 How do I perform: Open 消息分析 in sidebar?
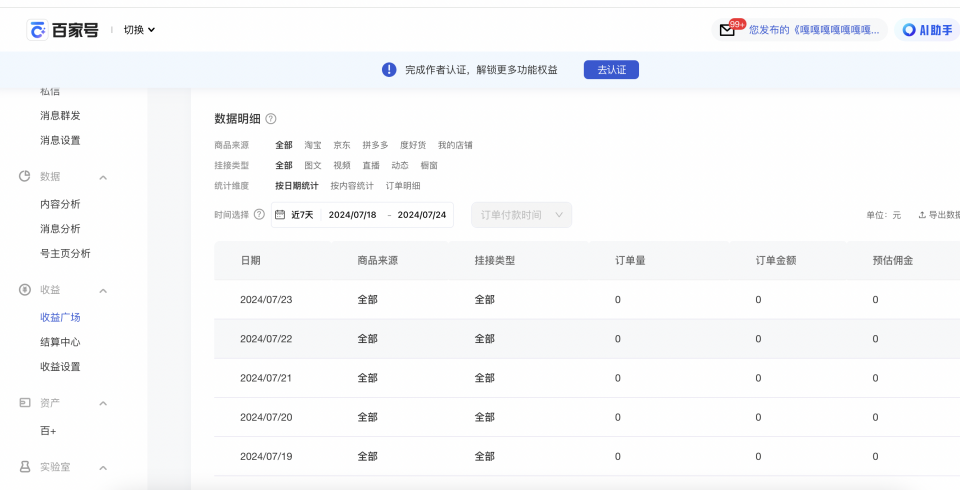pyautogui.click(x=60, y=229)
